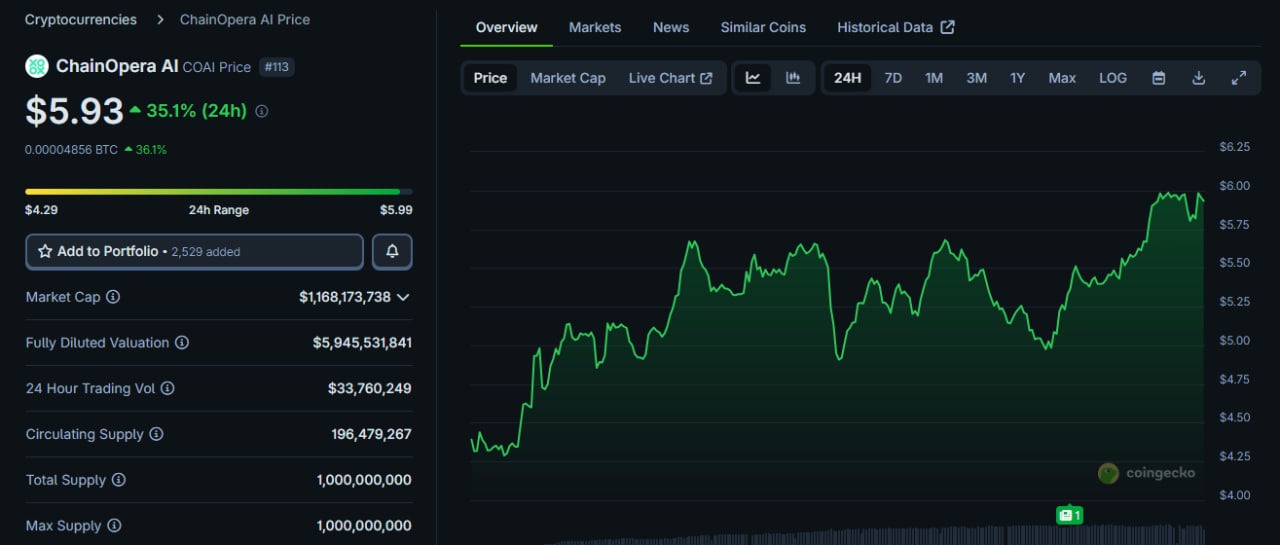The image size is (1280, 545).
Task: Switch to line chart view icon
Action: 753,78
